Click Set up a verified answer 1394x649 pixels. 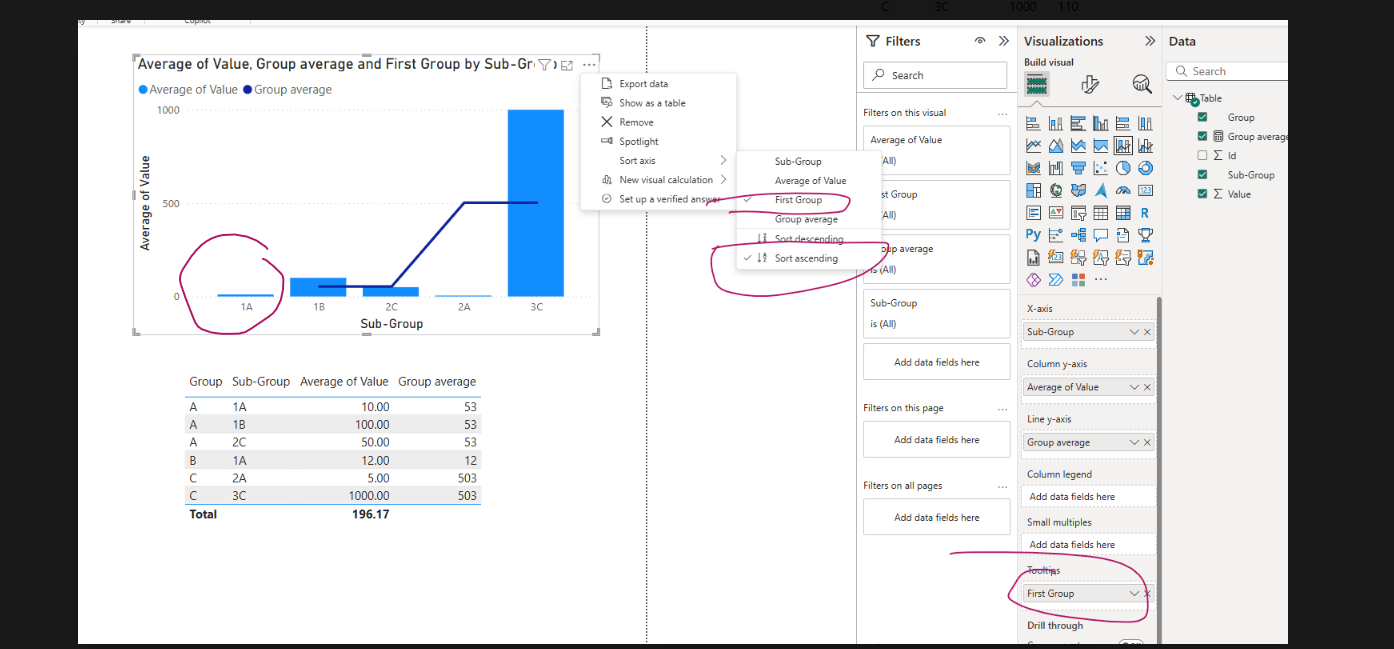click(658, 199)
